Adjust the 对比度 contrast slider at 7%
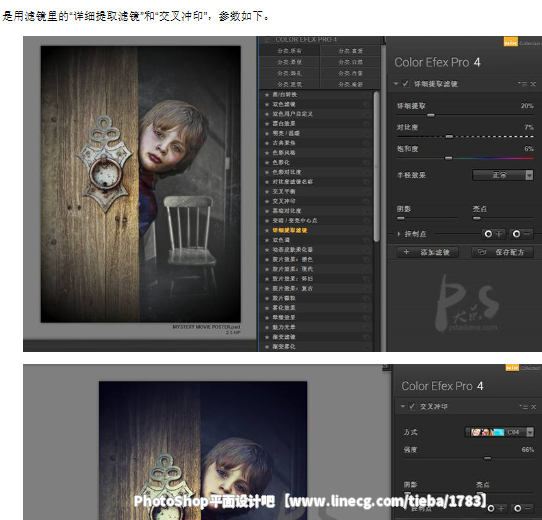Image resolution: width=542 pixels, height=520 pixels. [x=449, y=137]
